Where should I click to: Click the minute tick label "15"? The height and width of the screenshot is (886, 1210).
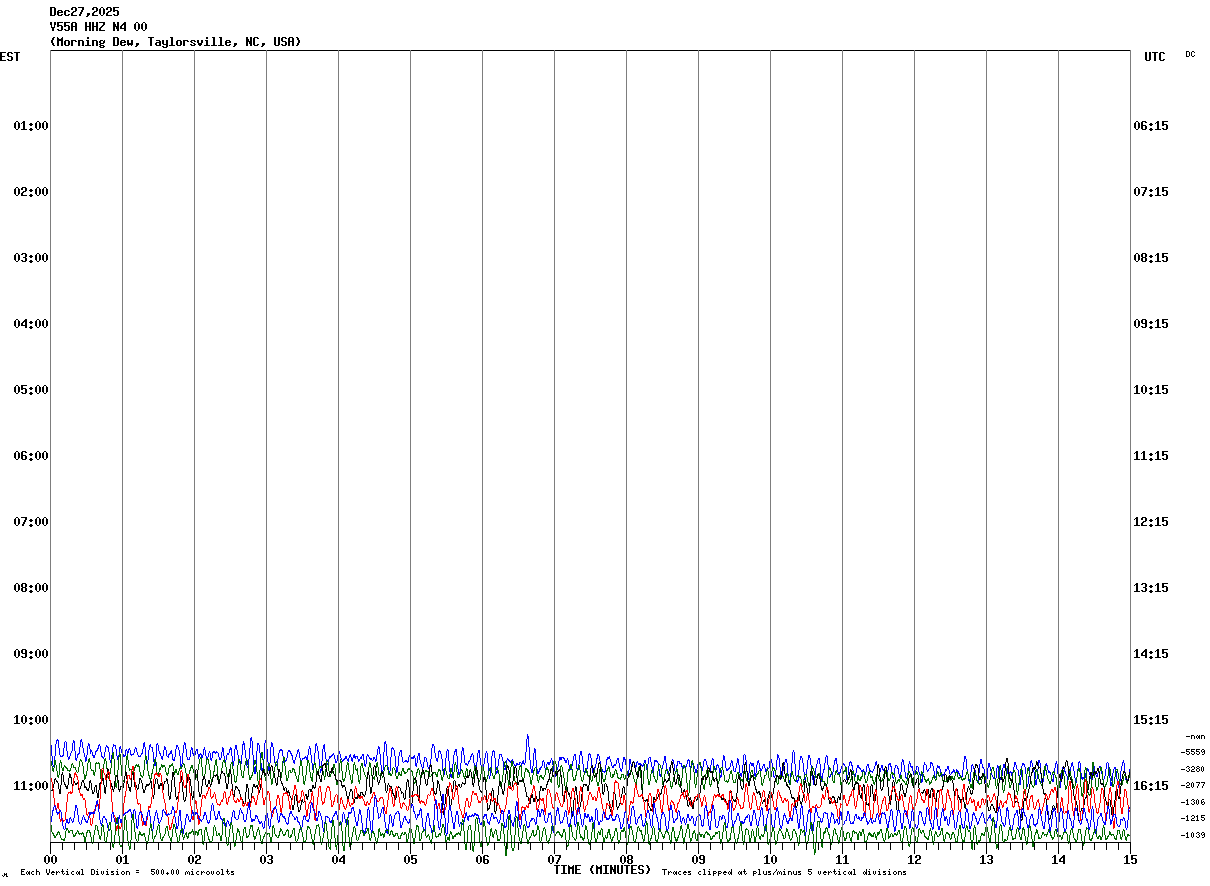click(x=1130, y=860)
